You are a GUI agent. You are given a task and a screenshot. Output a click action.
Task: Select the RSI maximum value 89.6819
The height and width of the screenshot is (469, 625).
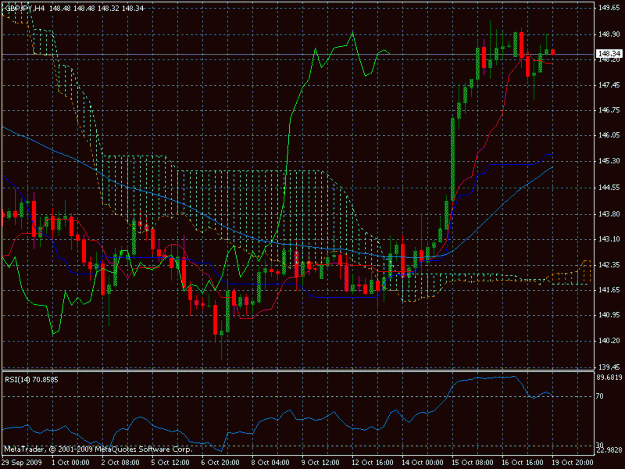(609, 377)
